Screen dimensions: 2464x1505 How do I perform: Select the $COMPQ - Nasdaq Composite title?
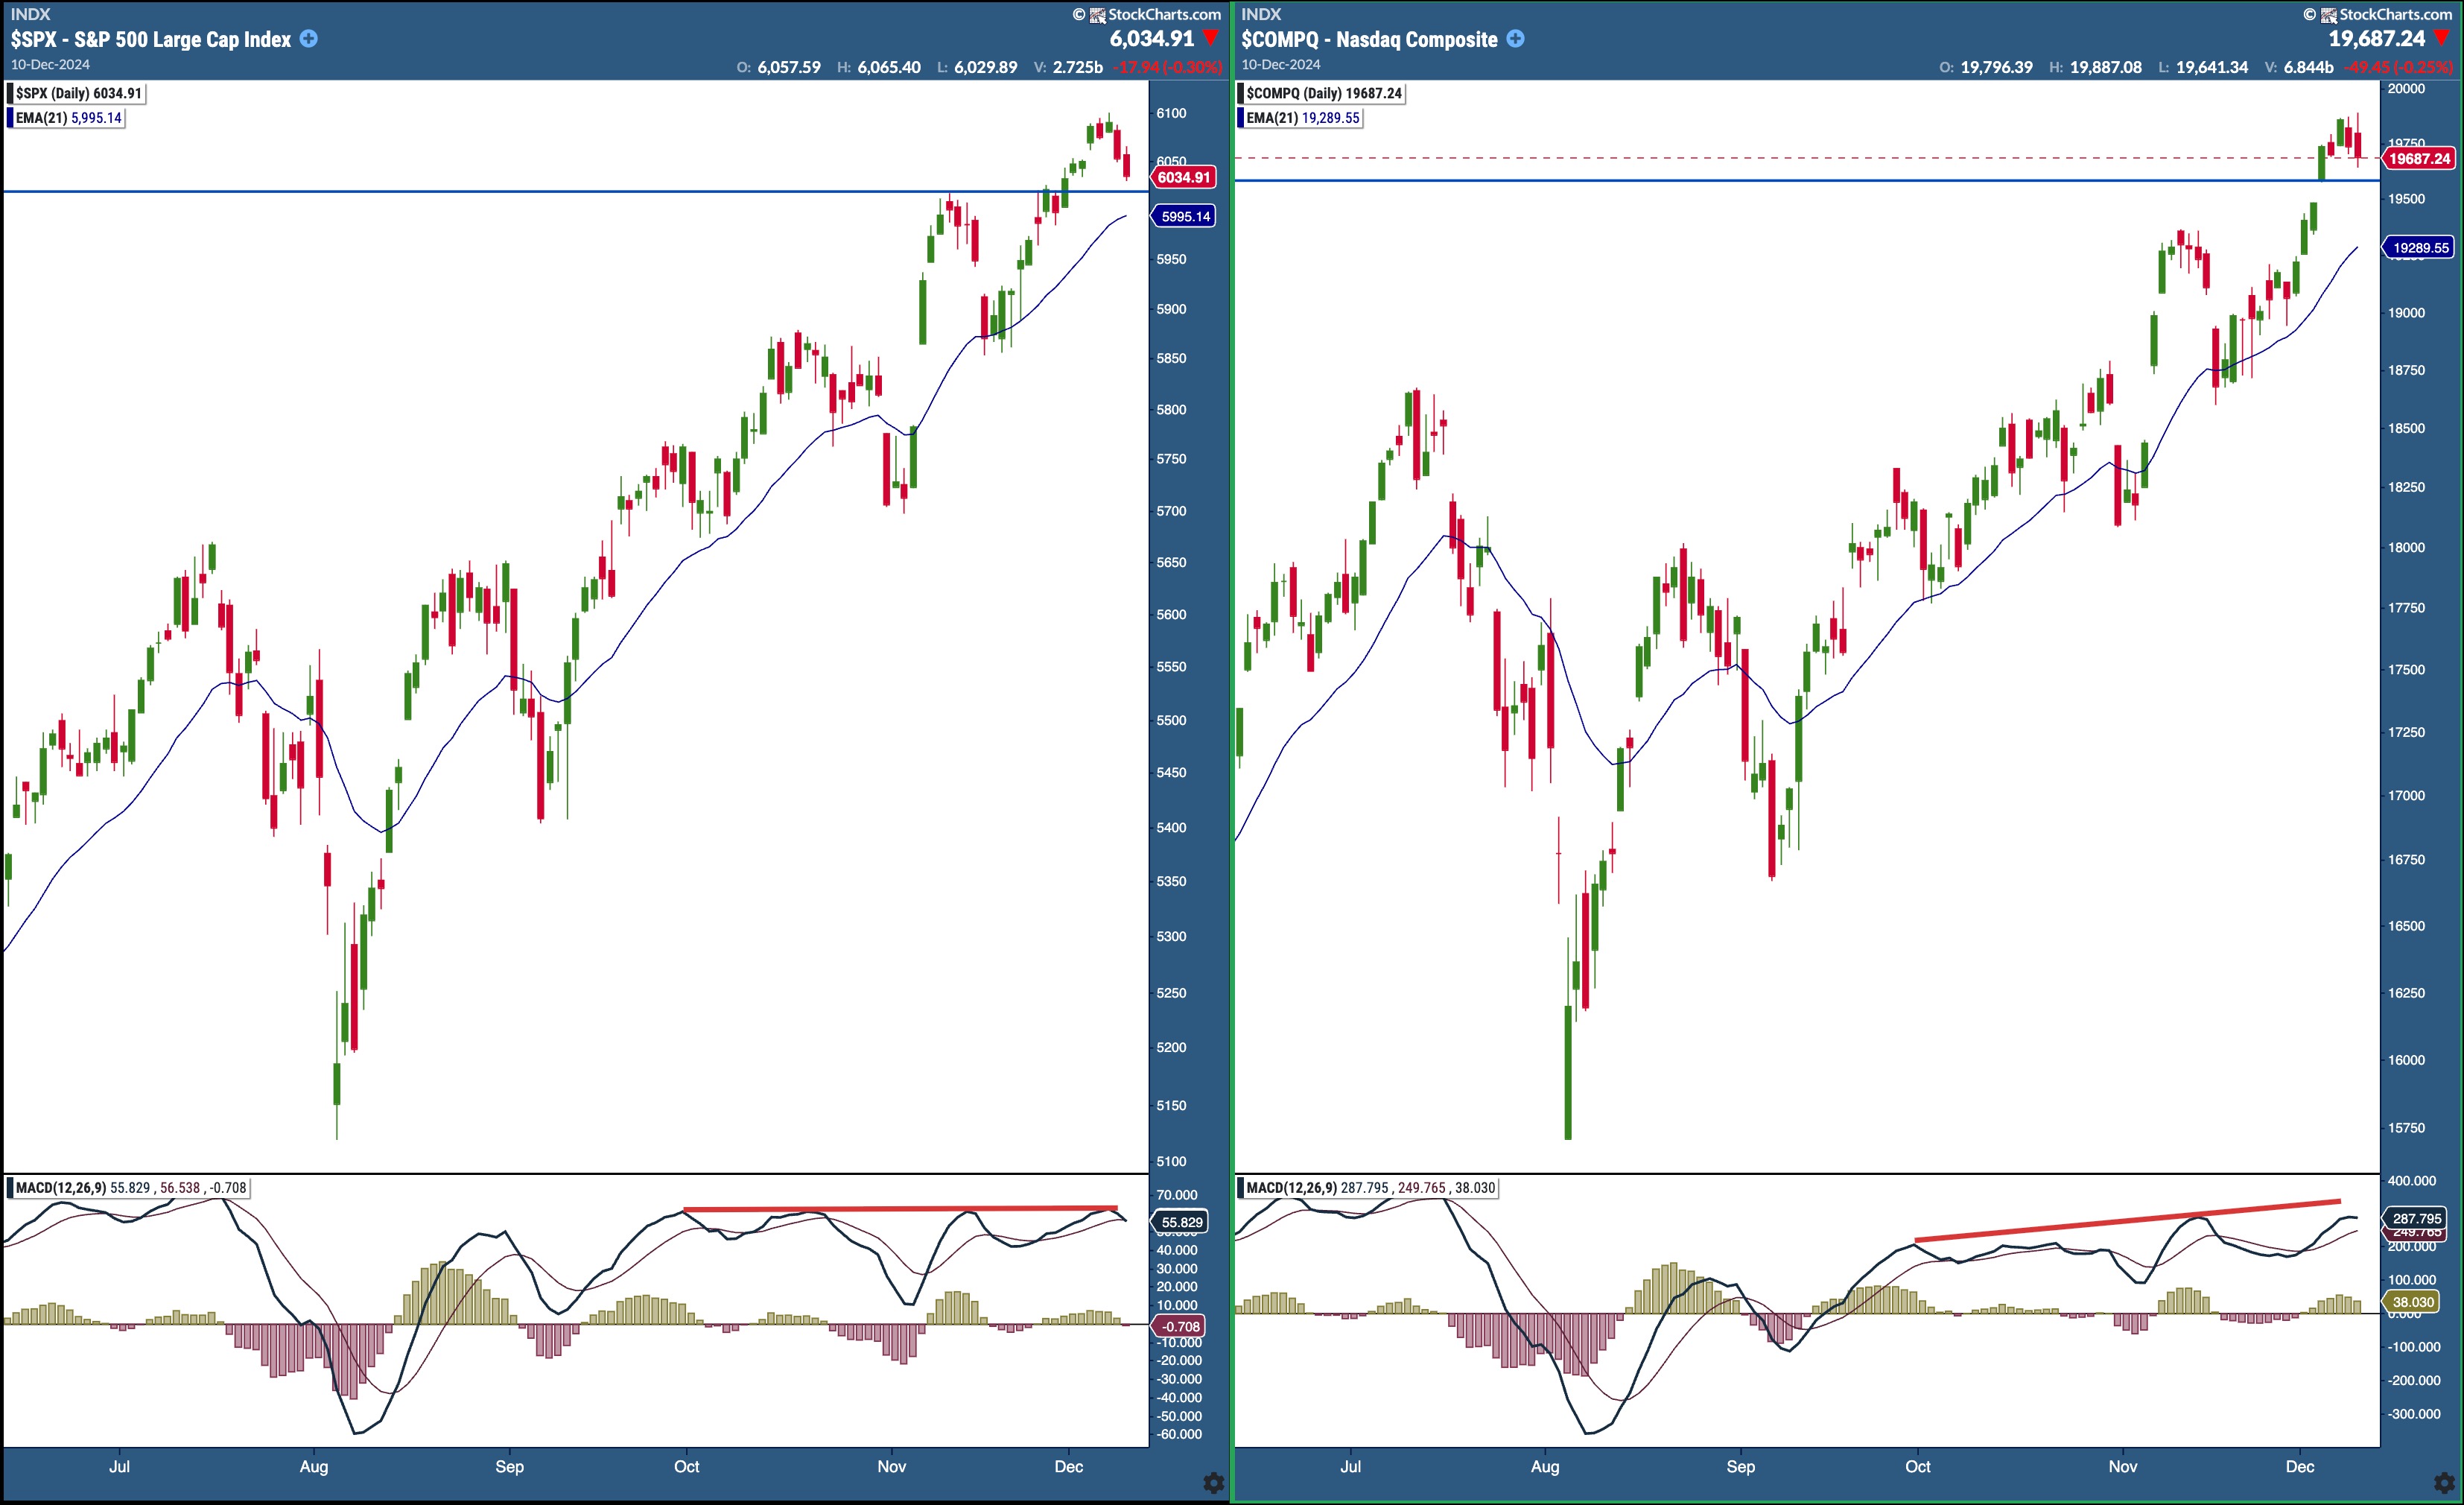pos(1369,40)
